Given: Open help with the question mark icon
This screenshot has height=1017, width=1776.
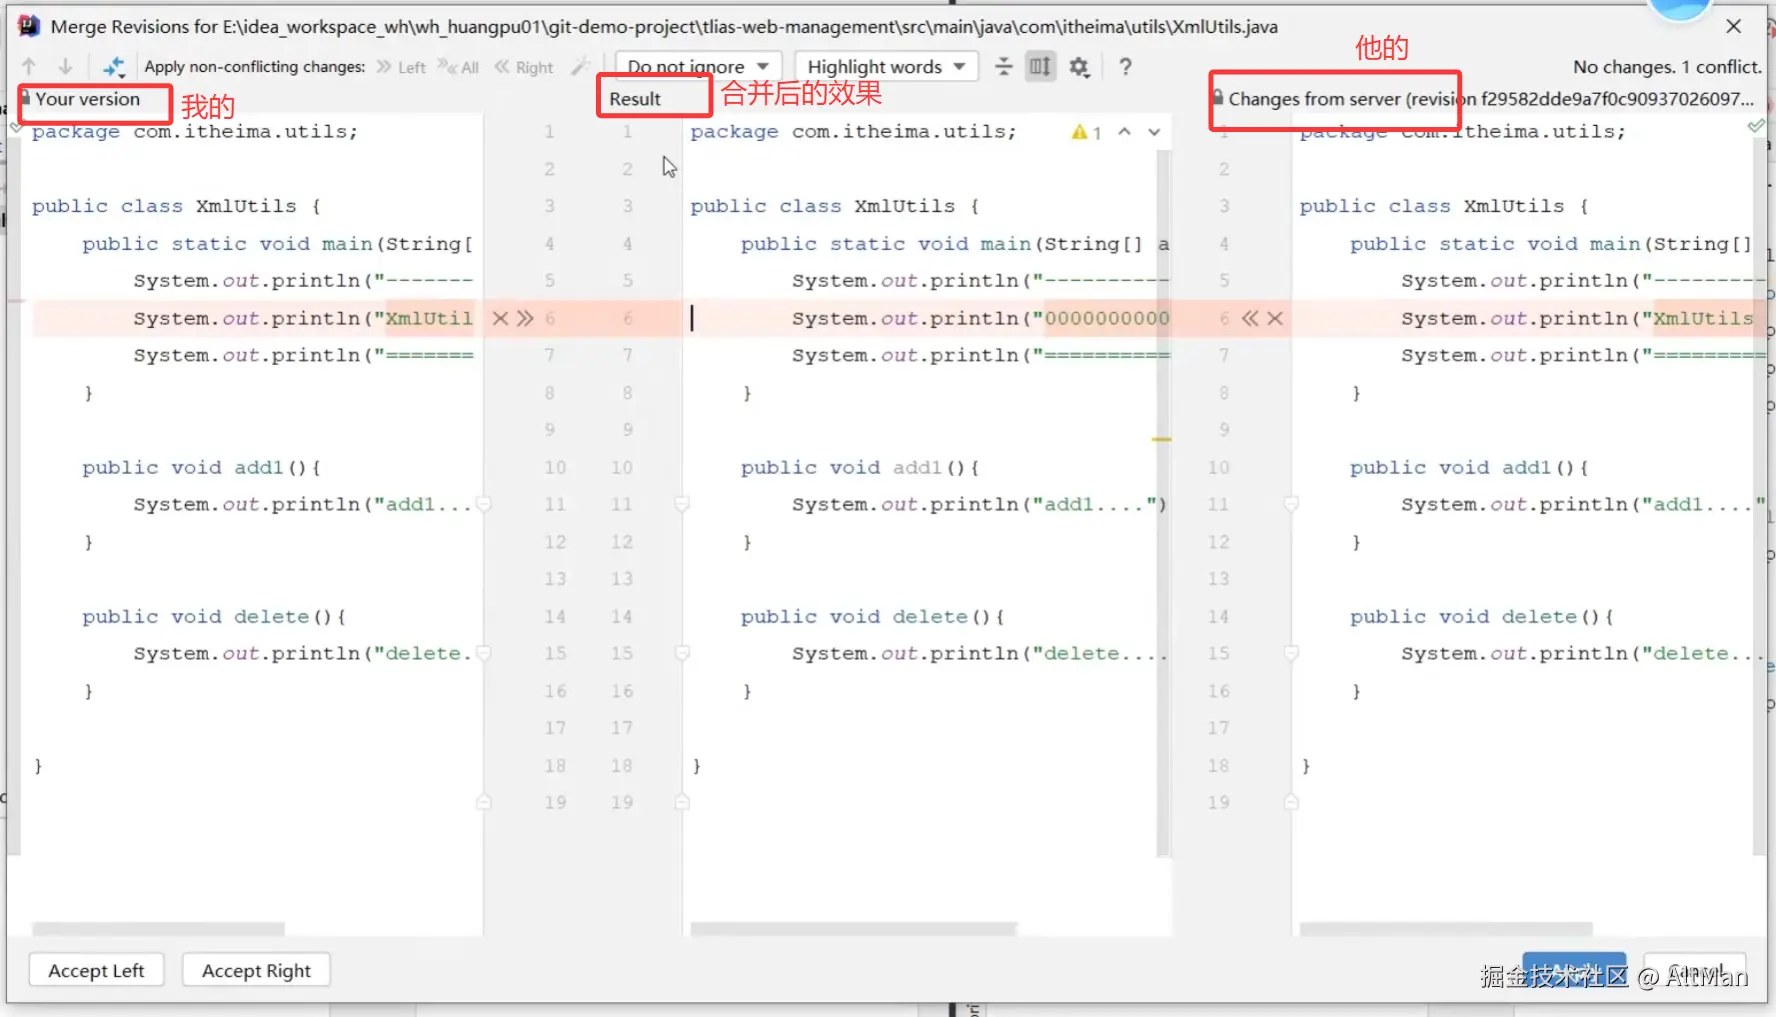Looking at the screenshot, I should [x=1125, y=67].
